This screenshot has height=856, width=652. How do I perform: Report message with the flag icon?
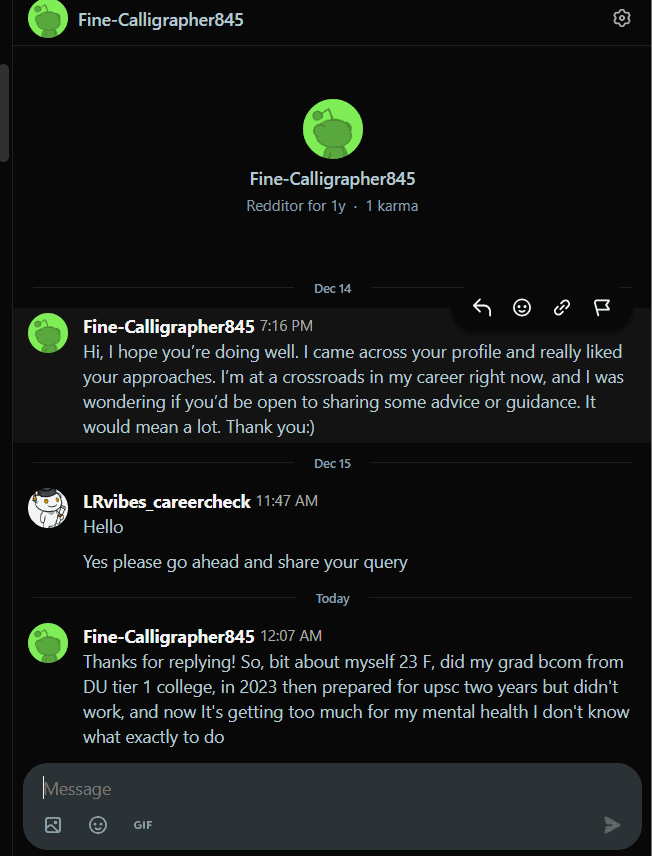[602, 308]
